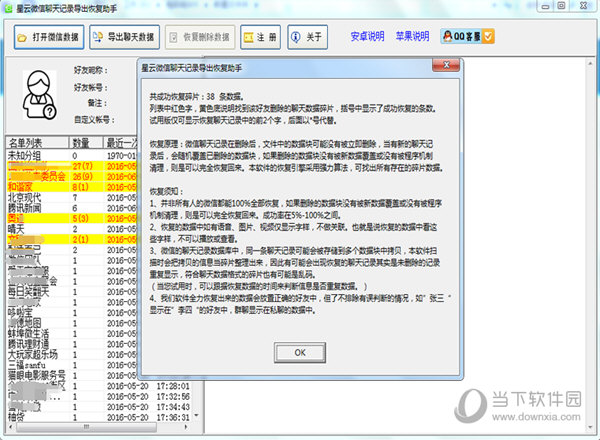600x440 pixels.
Task: Click right panel scroll-down arrow
Action: click(590, 428)
